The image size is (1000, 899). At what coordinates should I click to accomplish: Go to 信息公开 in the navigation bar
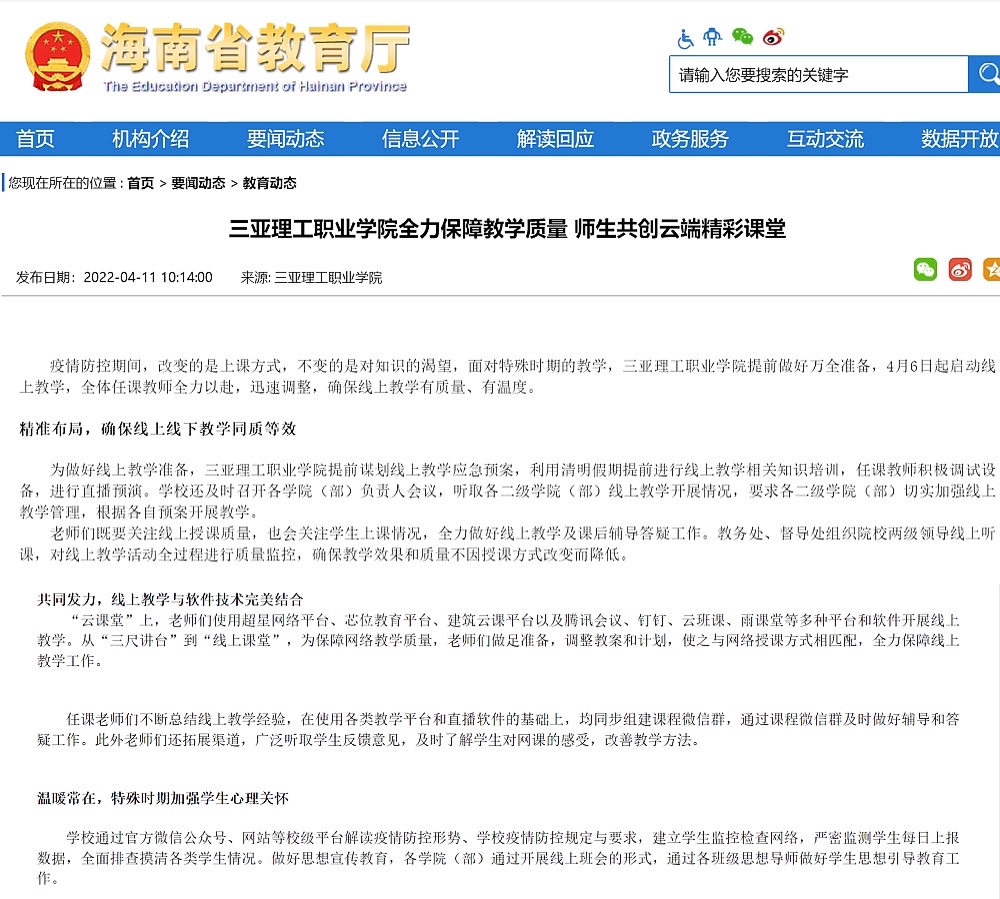tap(420, 139)
